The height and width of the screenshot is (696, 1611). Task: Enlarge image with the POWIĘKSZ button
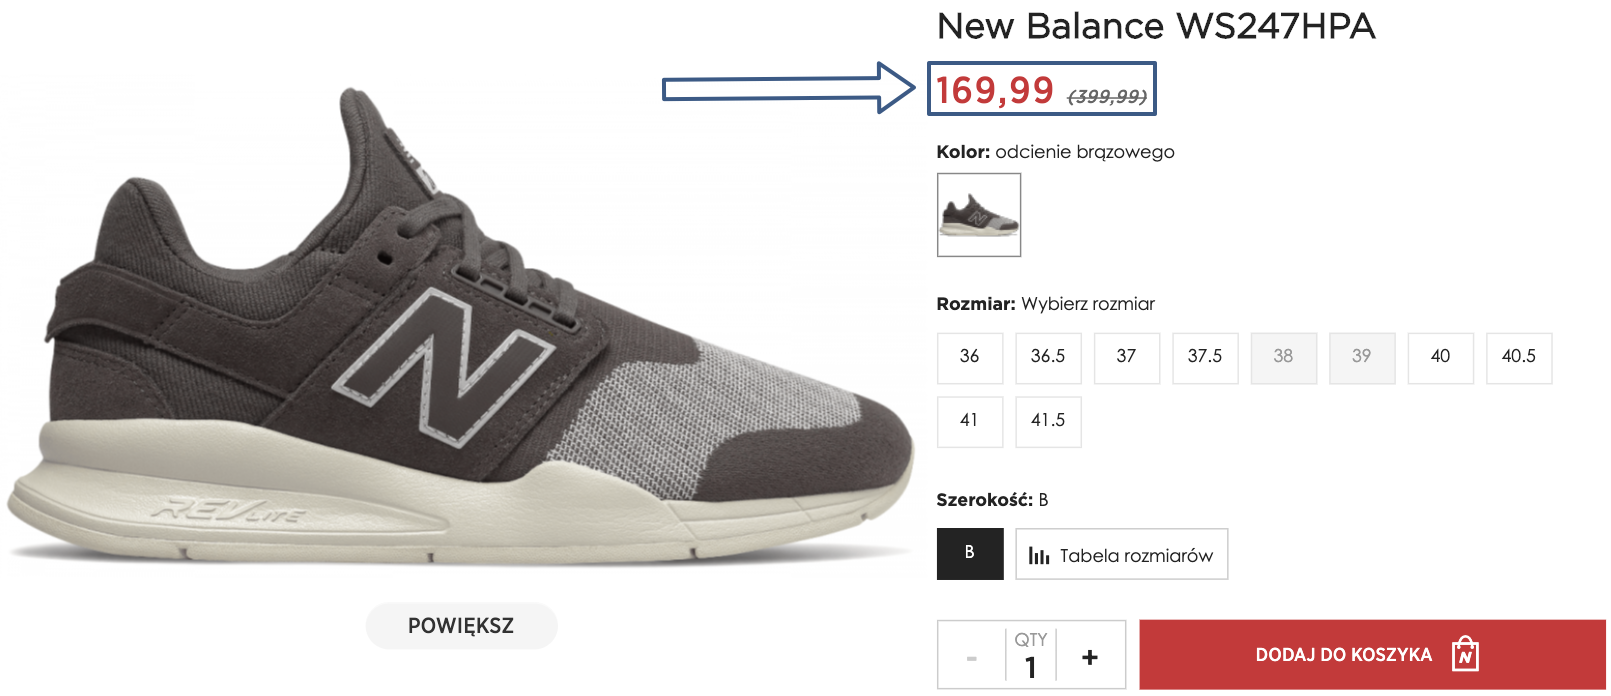(461, 626)
